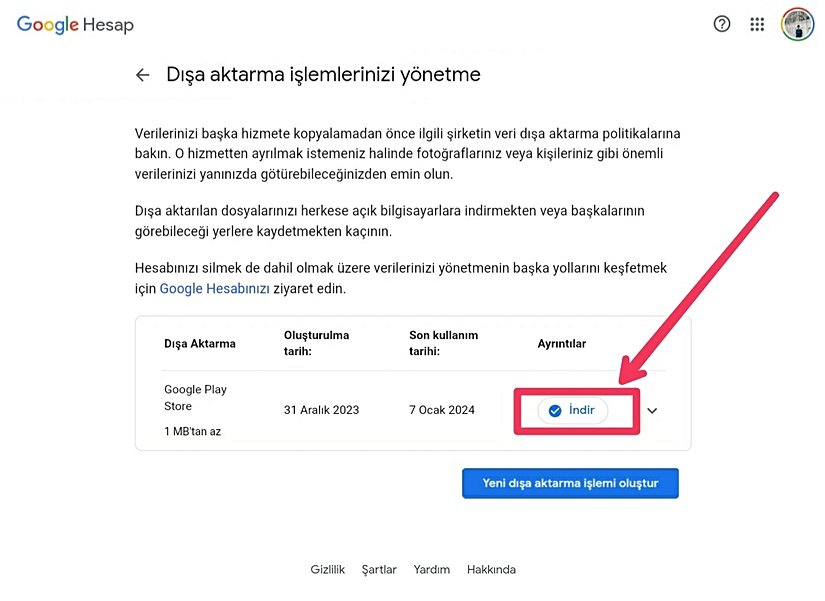Click the İndir download button
The height and width of the screenshot is (601, 825).
tap(573, 410)
